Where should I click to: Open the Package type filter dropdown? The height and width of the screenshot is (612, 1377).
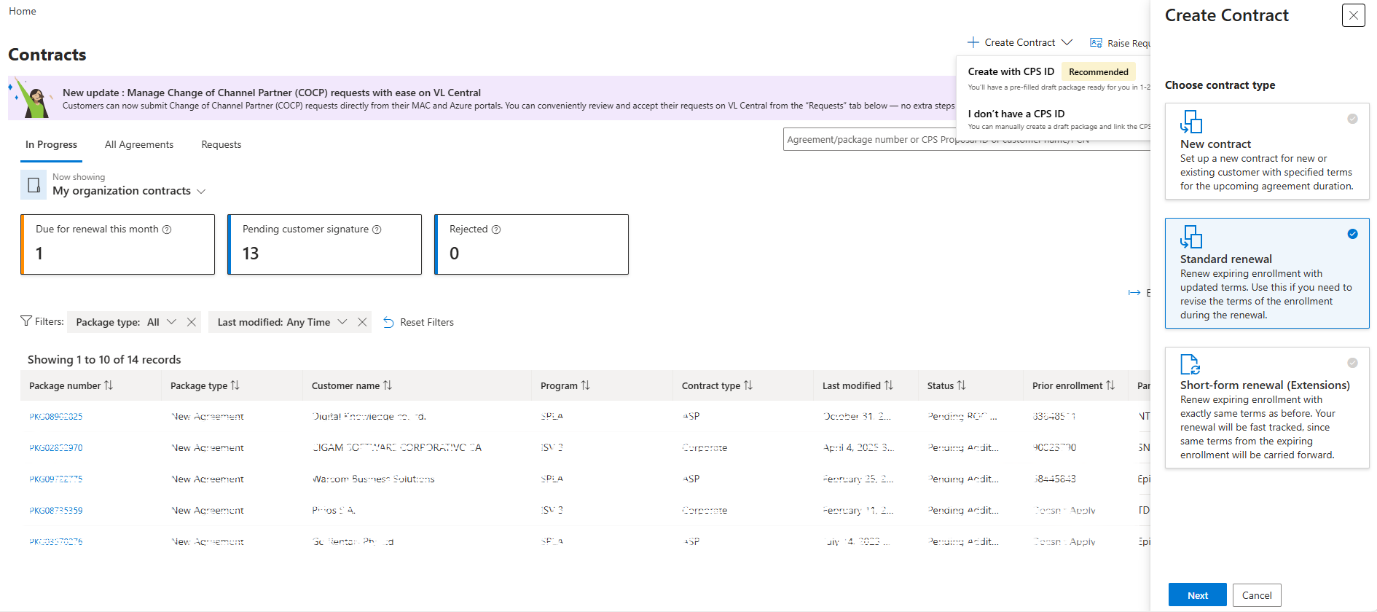point(171,322)
